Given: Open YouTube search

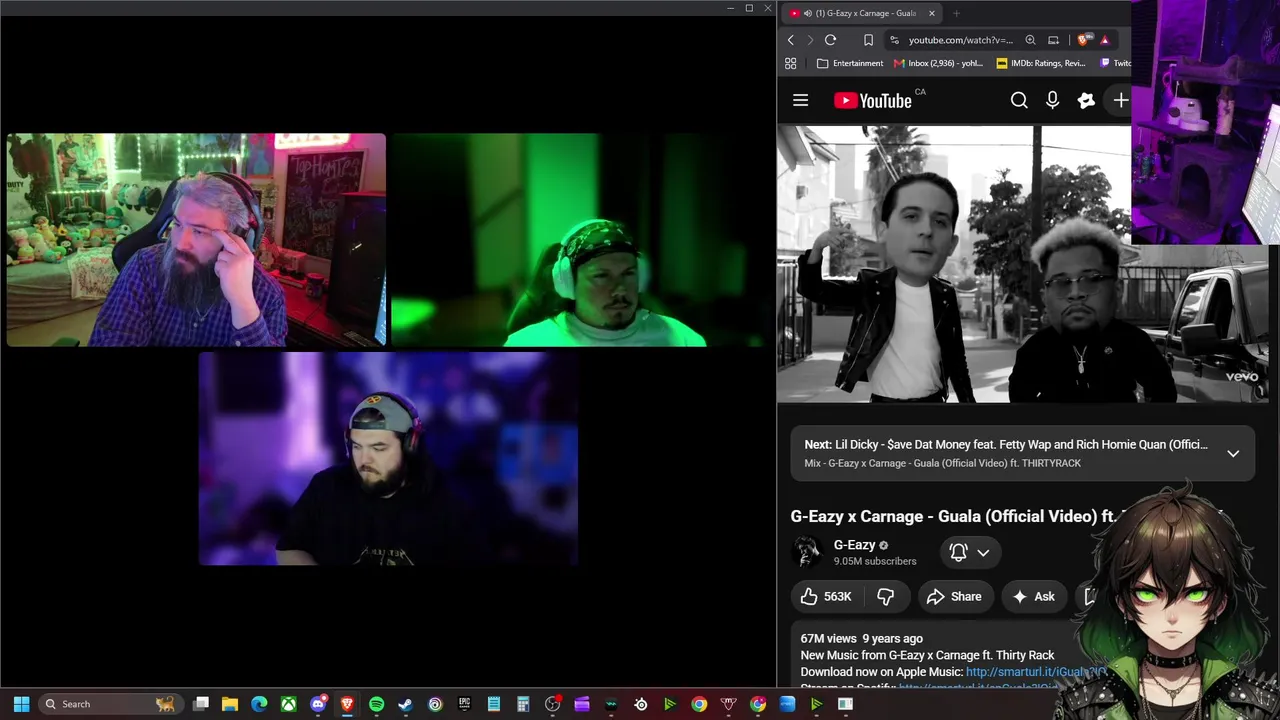Looking at the screenshot, I should point(1019,100).
